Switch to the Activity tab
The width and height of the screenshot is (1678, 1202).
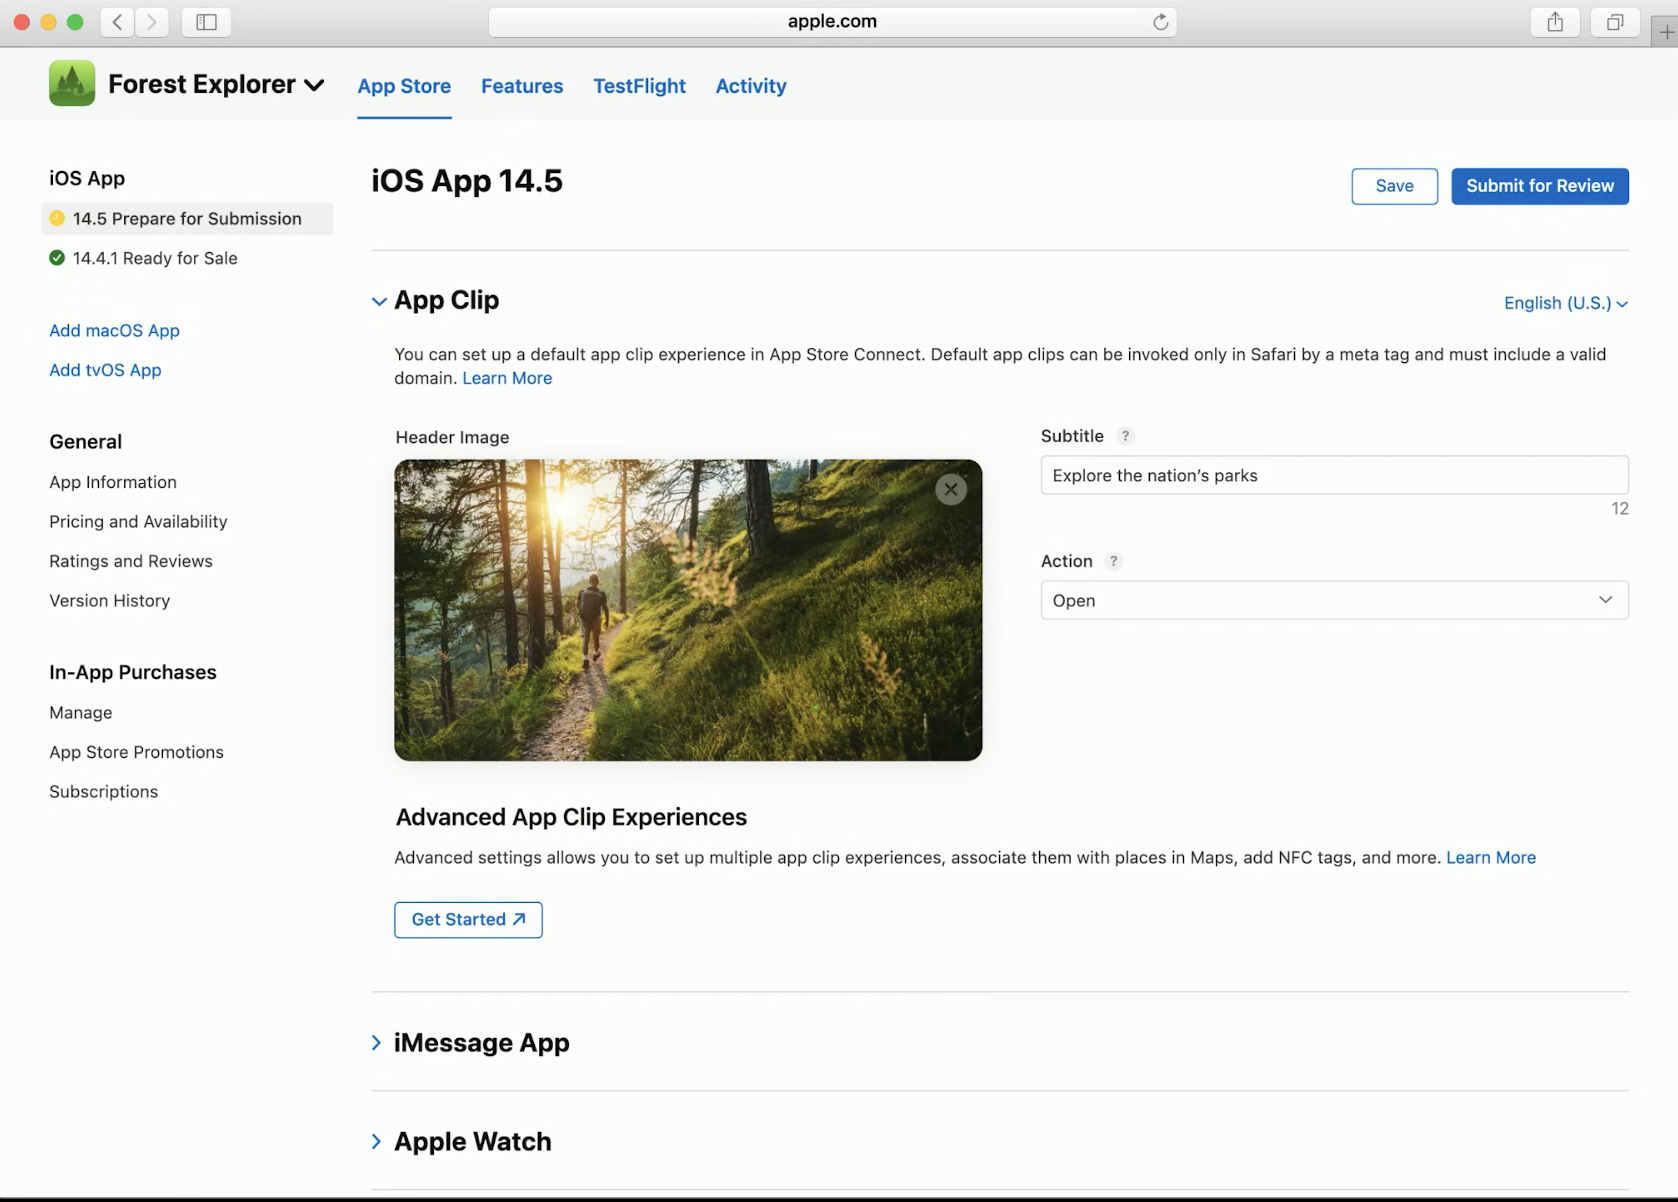[751, 86]
